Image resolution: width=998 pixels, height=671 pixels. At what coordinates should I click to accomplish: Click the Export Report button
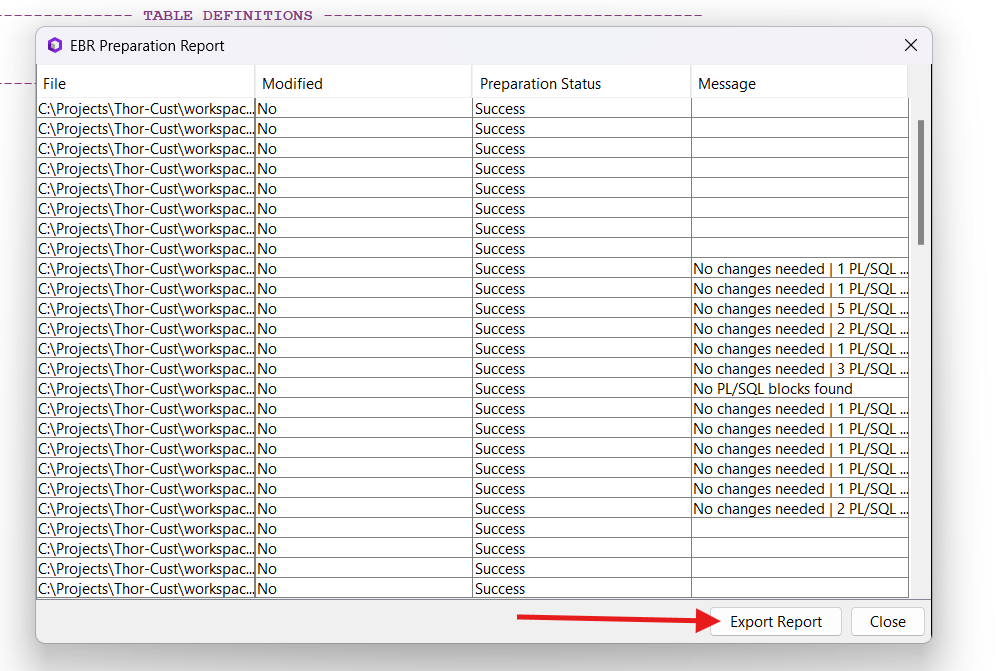click(x=775, y=621)
